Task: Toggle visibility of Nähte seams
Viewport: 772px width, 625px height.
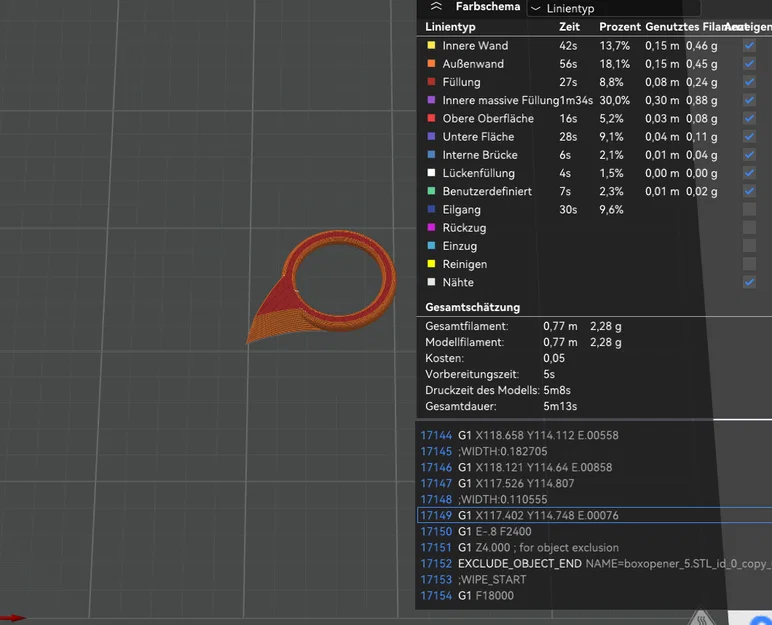Action: pyautogui.click(x=749, y=282)
